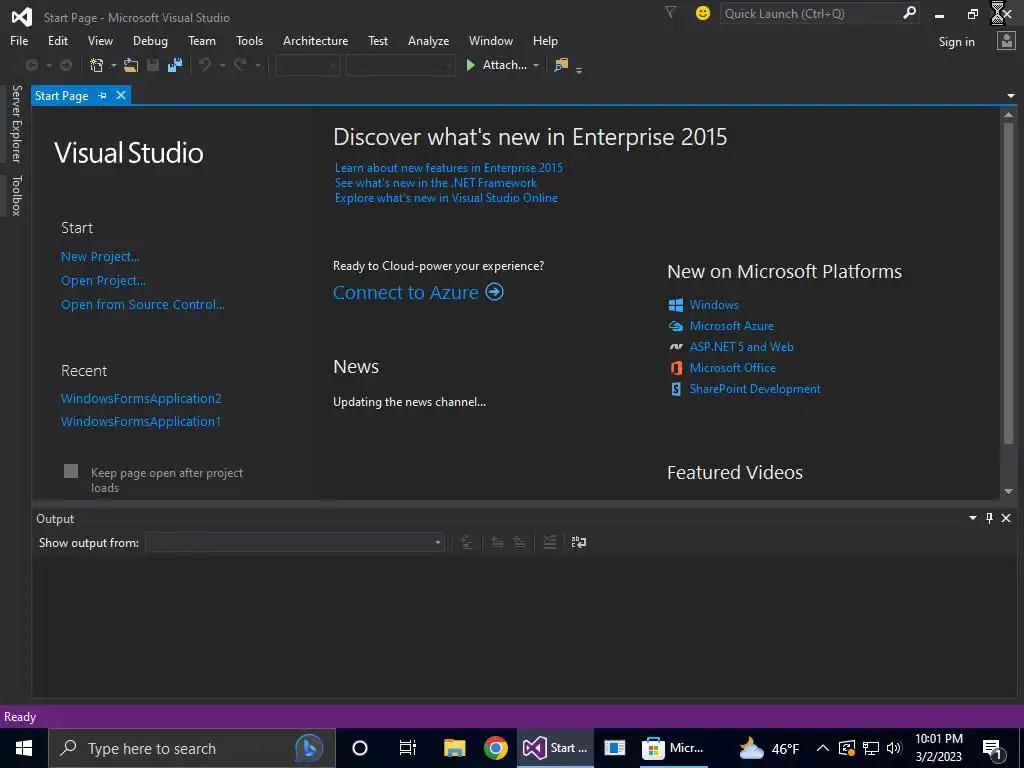The width and height of the screenshot is (1024, 768).
Task: Click Learn about new features in Enterprise 2015
Action: [x=449, y=168]
